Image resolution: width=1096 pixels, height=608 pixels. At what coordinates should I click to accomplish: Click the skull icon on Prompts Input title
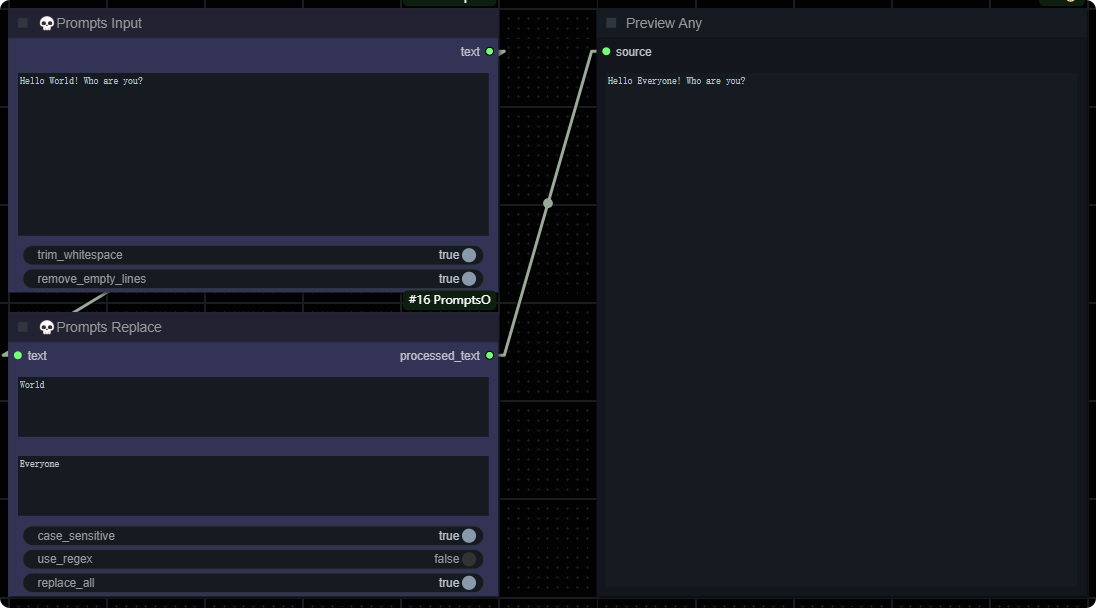pos(46,23)
